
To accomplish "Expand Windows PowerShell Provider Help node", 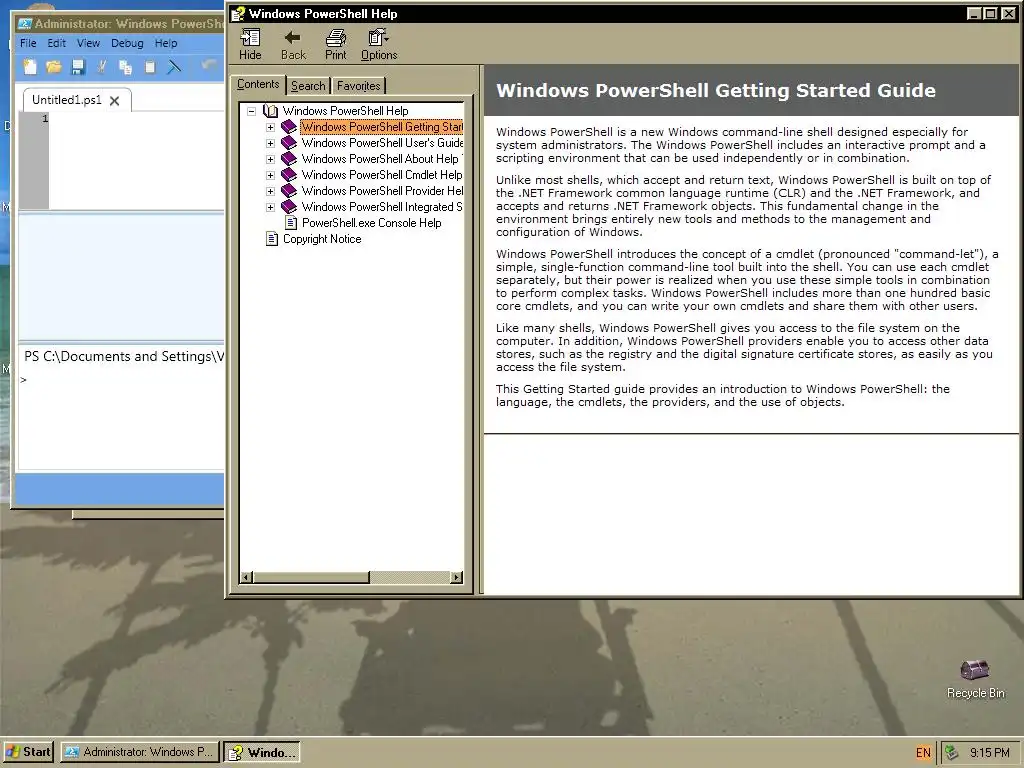I will coord(270,191).
